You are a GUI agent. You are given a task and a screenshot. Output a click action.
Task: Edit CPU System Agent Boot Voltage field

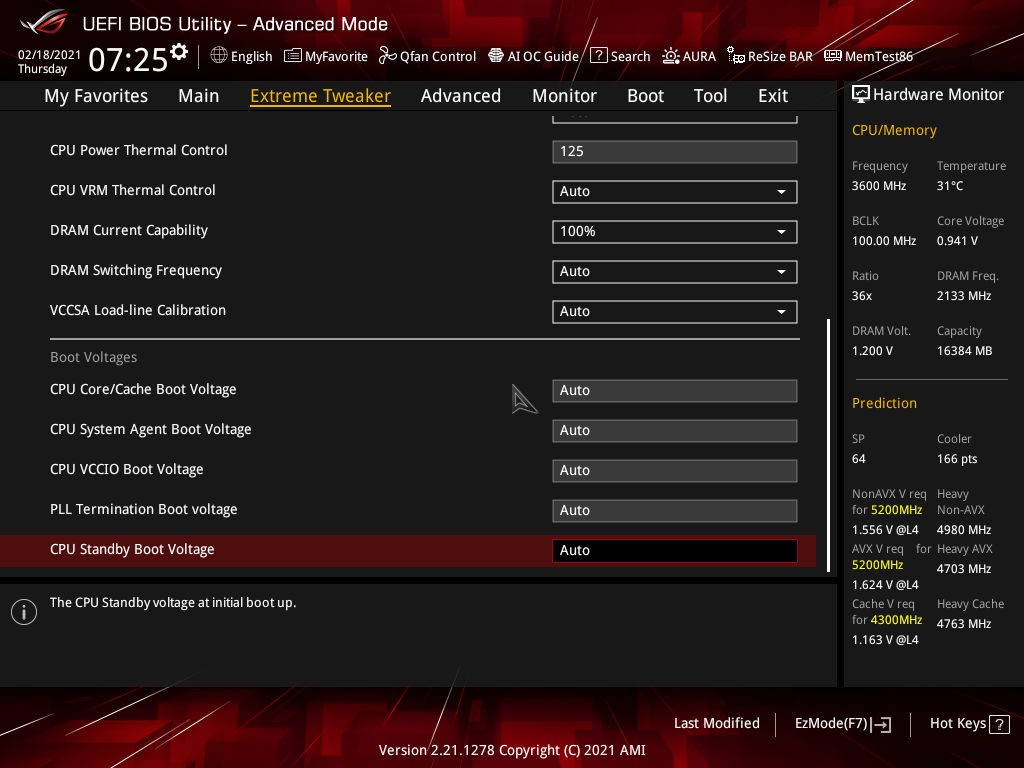pyautogui.click(x=675, y=430)
